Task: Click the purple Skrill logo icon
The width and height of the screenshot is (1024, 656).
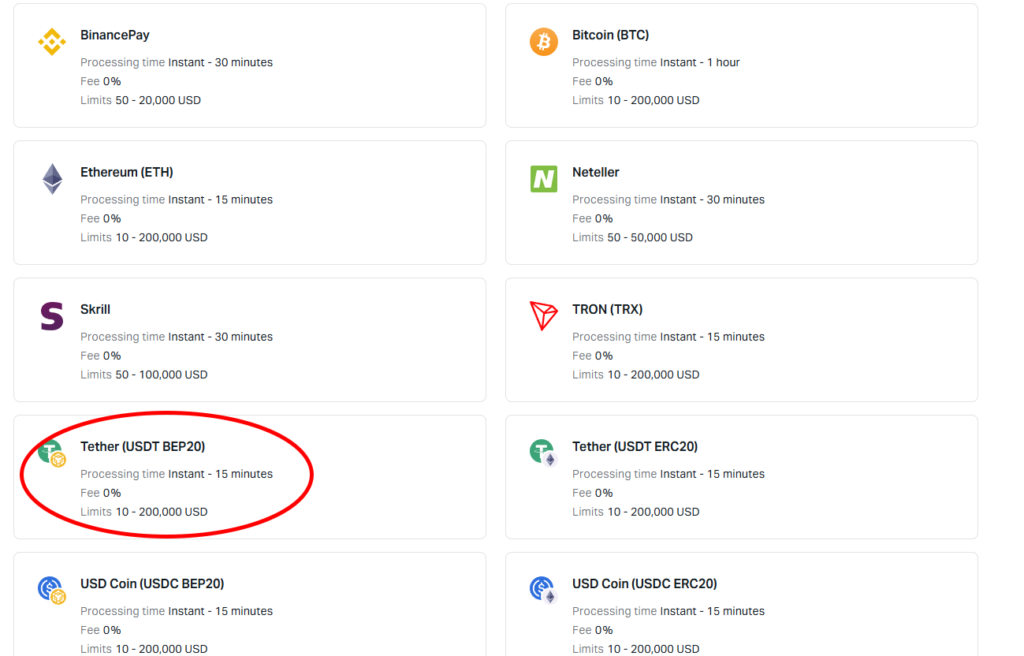Action: coord(52,316)
